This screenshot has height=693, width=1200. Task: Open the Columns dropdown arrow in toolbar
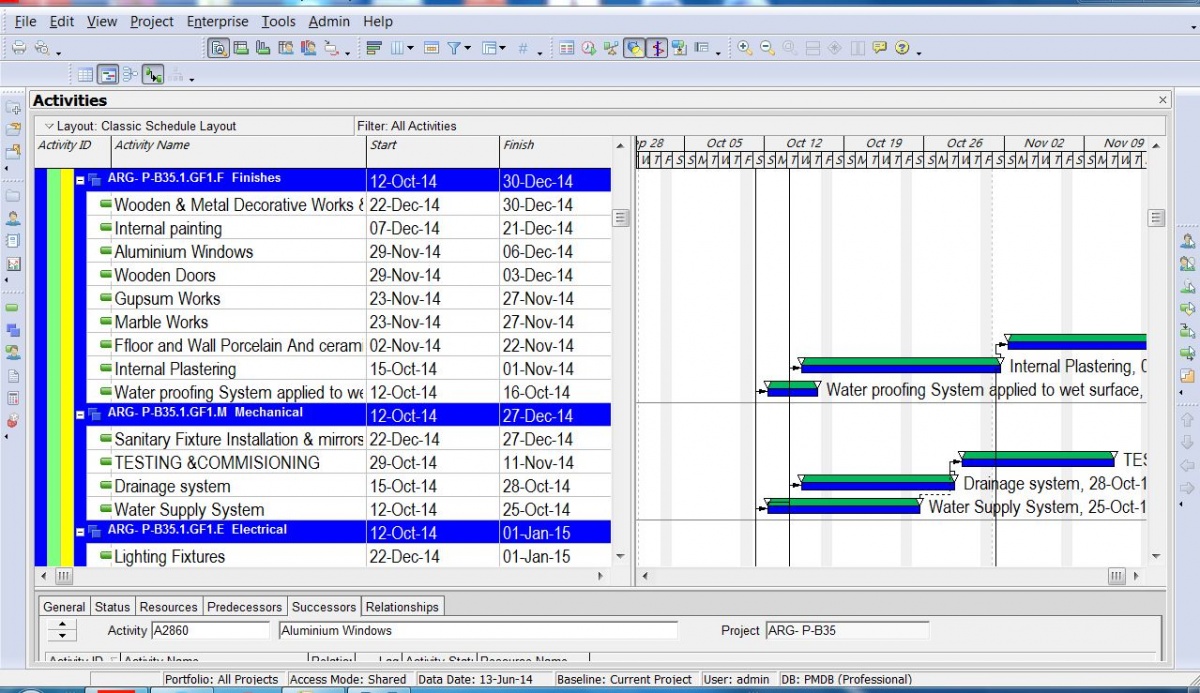tap(410, 48)
